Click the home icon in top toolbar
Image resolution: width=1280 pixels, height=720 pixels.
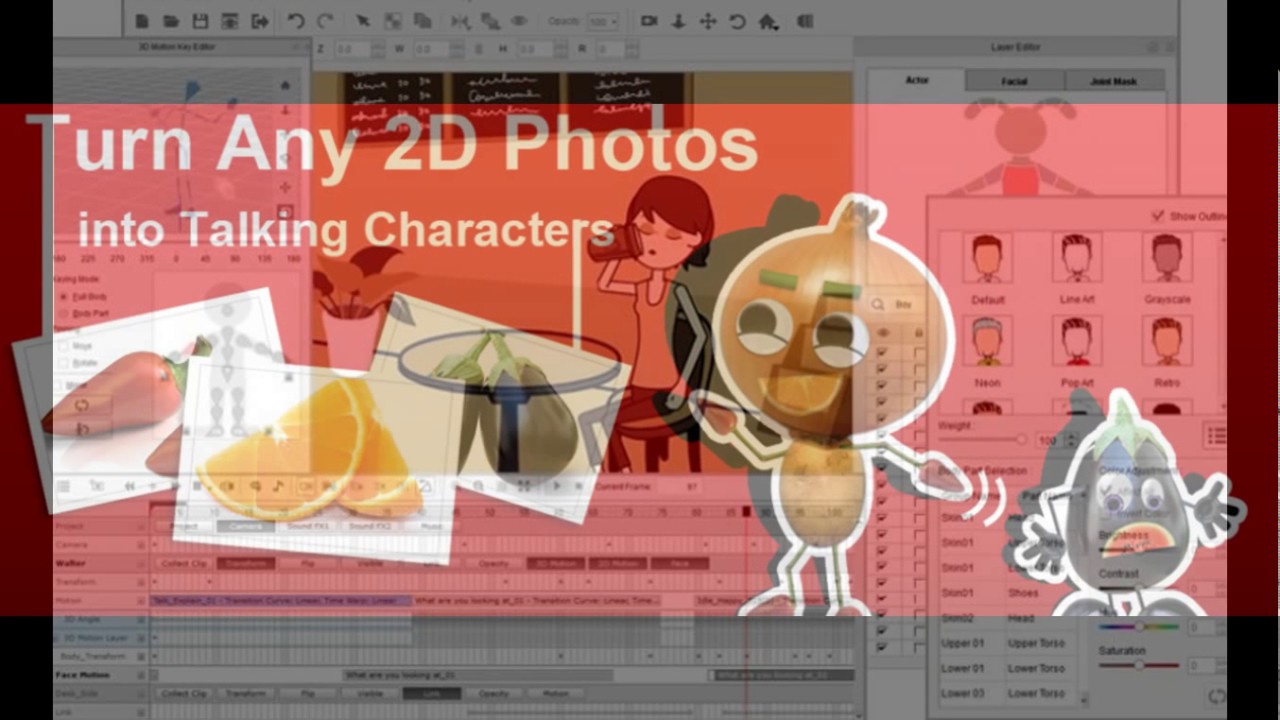click(768, 21)
